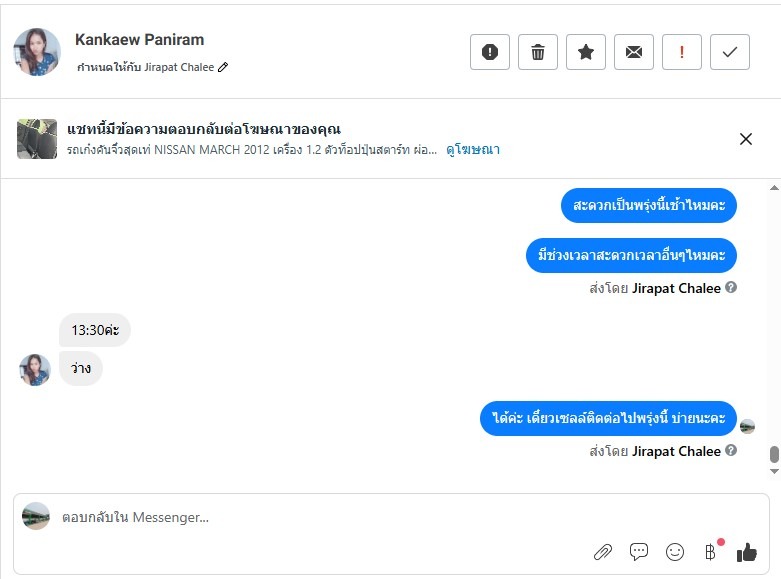
Task: Click the trash delete conversation icon
Action: pyautogui.click(x=538, y=52)
